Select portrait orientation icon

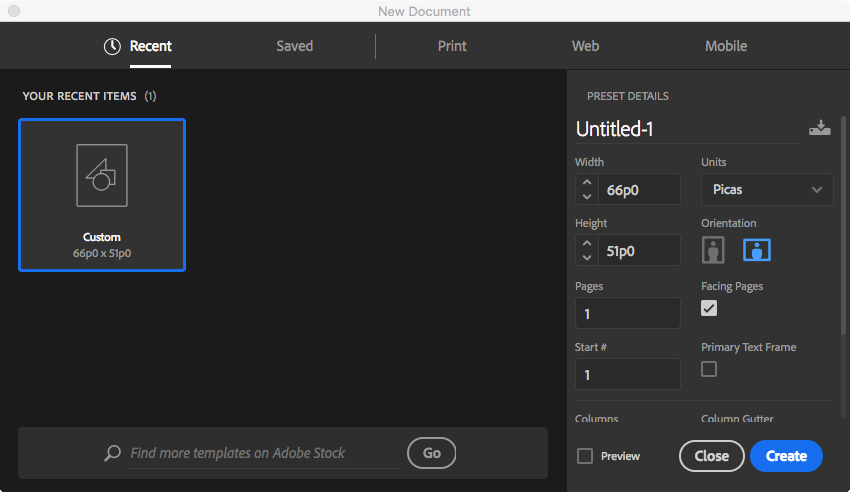(713, 250)
